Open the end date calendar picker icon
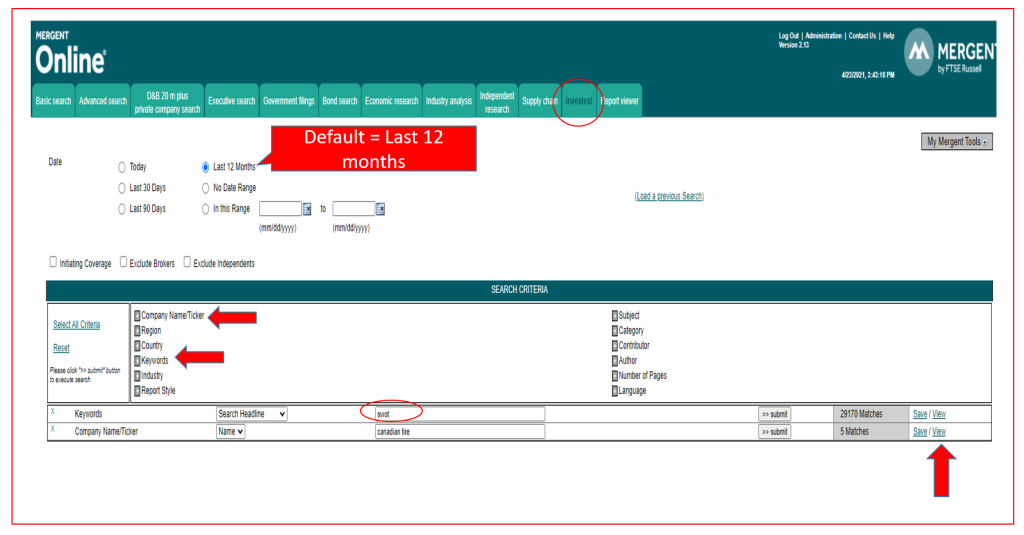Viewport: 1024px width, 535px height. coord(381,209)
